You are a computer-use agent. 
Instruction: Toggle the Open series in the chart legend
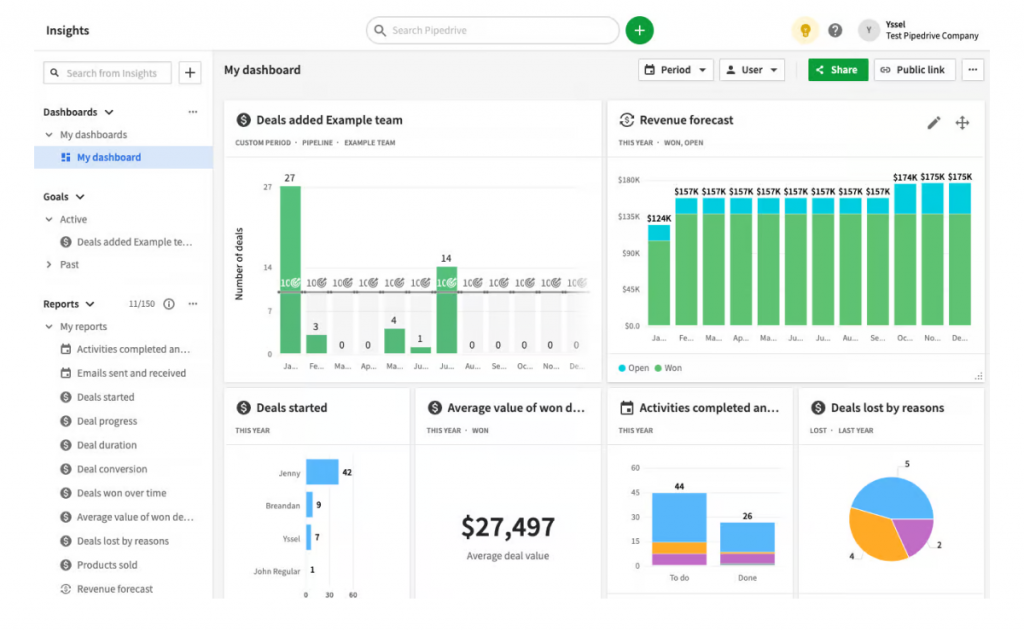[633, 368]
